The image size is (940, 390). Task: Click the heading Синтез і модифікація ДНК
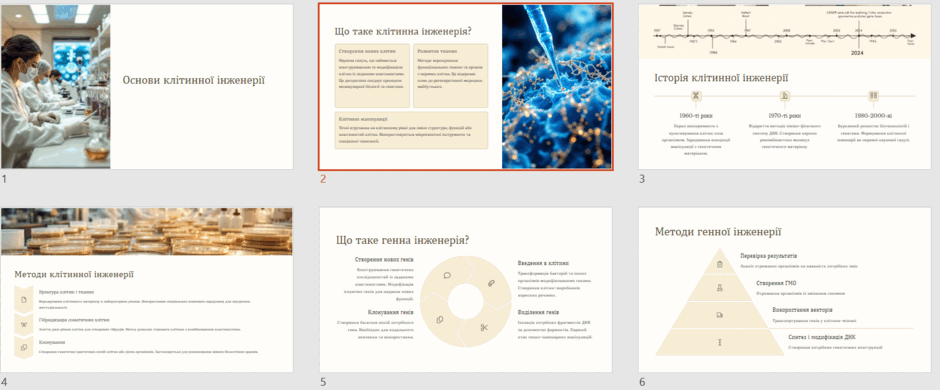click(x=822, y=337)
